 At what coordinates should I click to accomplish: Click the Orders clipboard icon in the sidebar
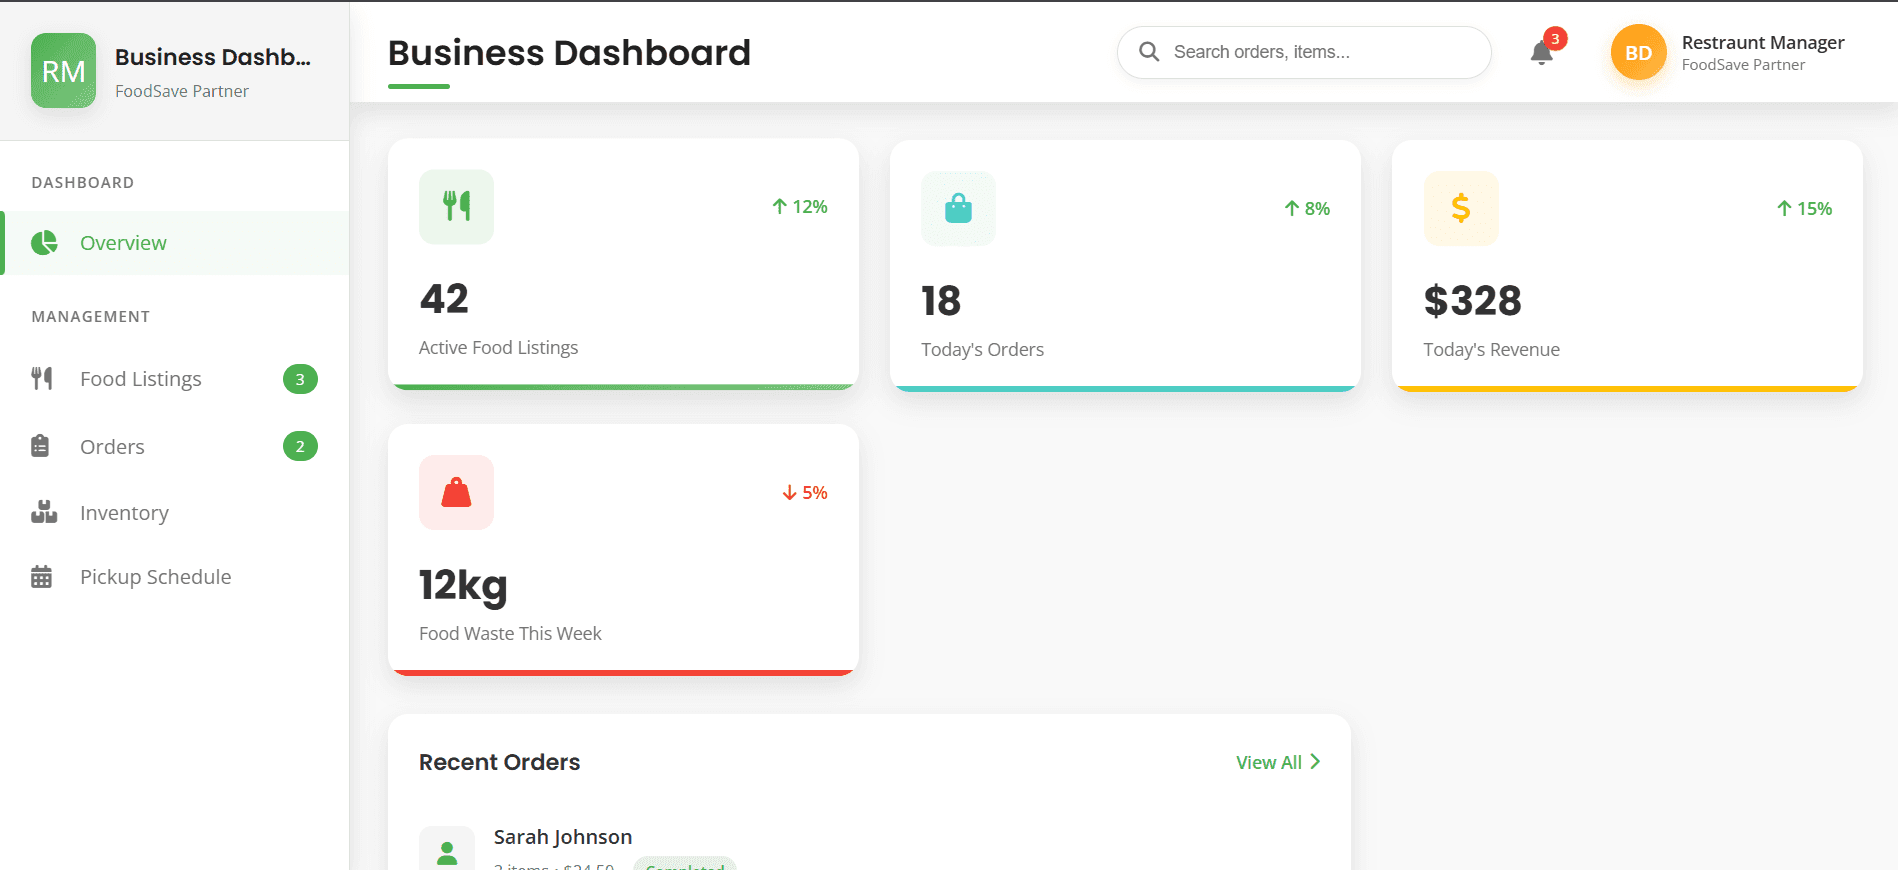(40, 446)
